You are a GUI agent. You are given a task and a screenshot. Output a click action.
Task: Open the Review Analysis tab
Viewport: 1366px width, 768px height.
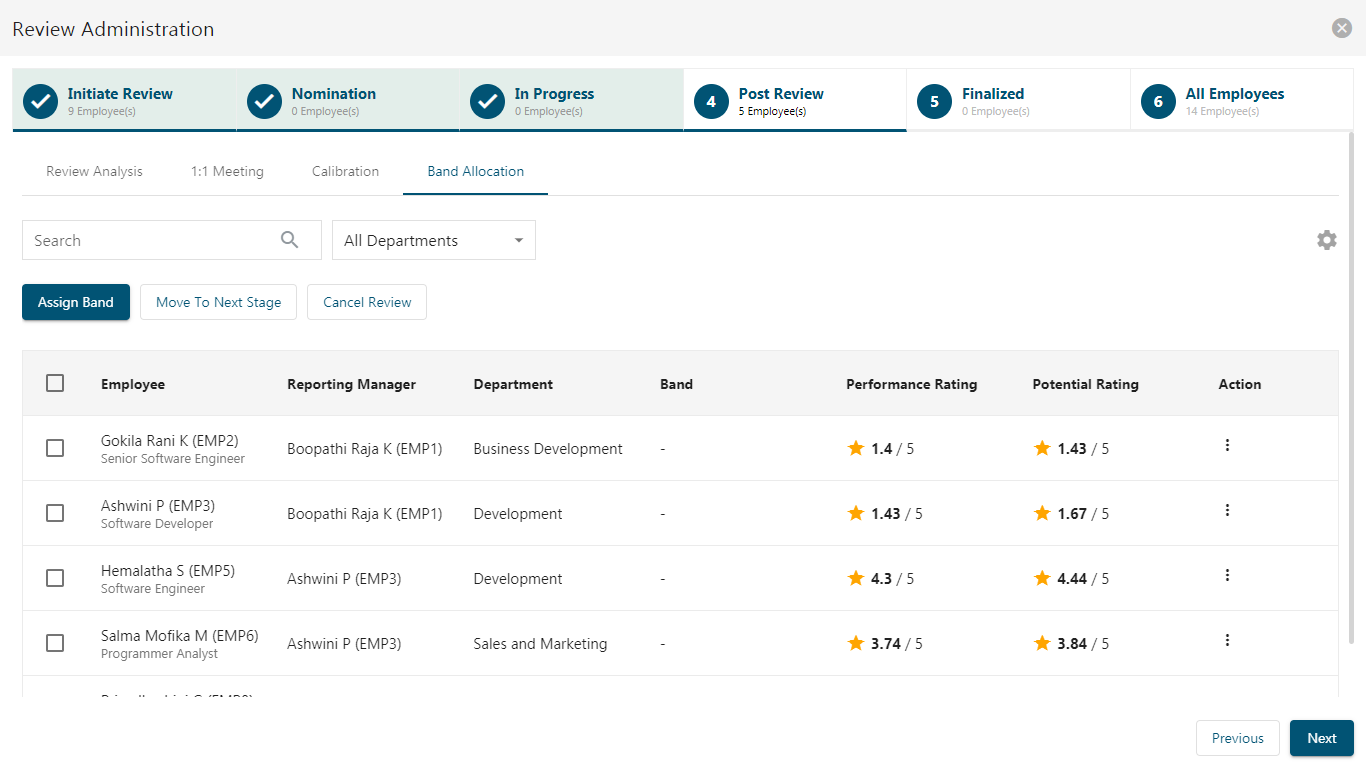coord(94,171)
